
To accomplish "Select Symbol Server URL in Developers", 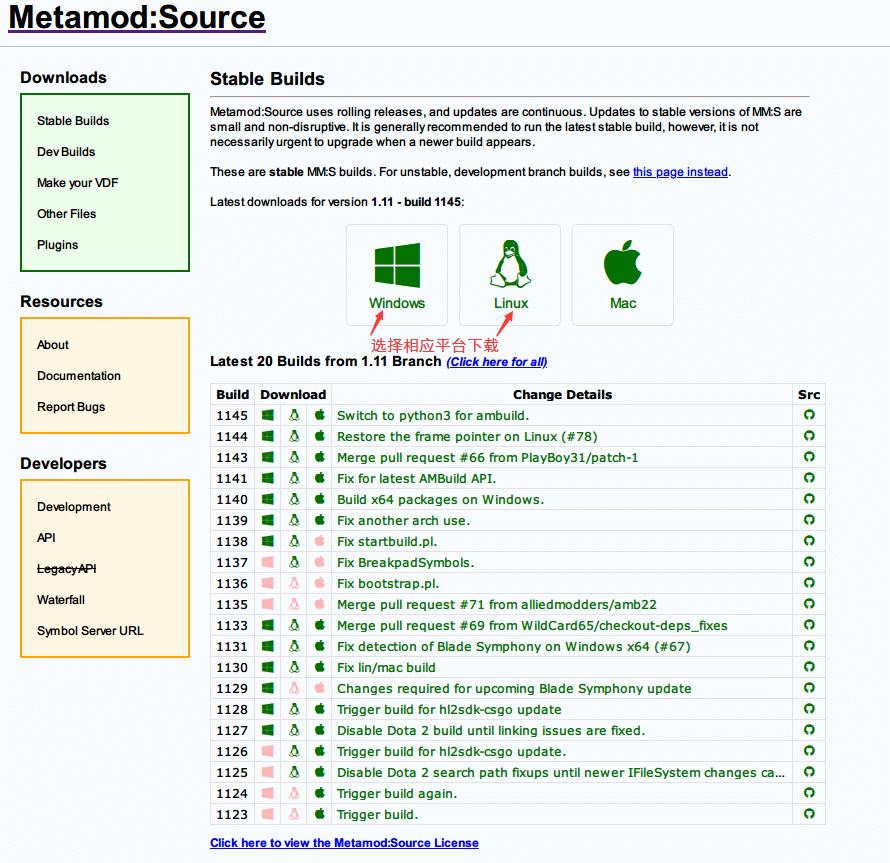I will 90,631.
